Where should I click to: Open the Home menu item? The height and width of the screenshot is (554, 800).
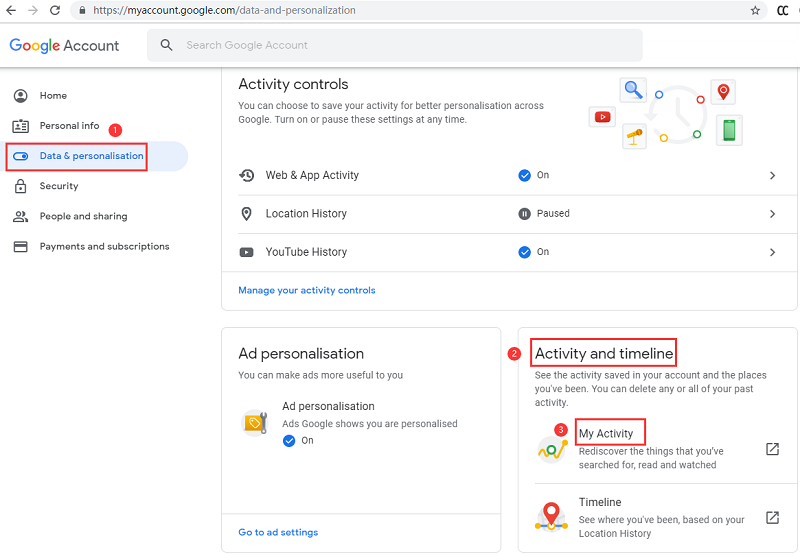(53, 96)
